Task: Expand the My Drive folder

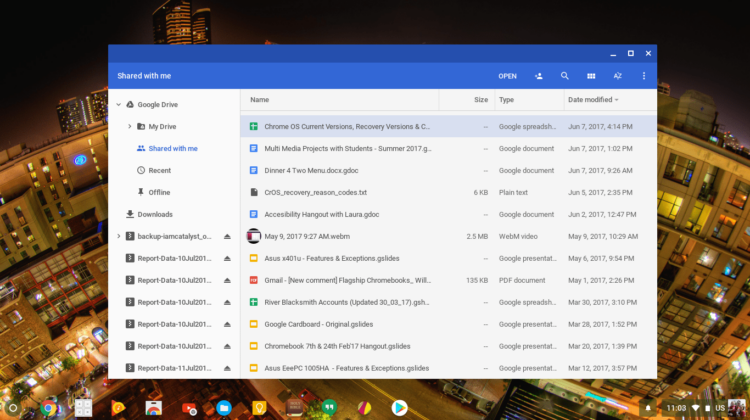Action: [x=130, y=126]
